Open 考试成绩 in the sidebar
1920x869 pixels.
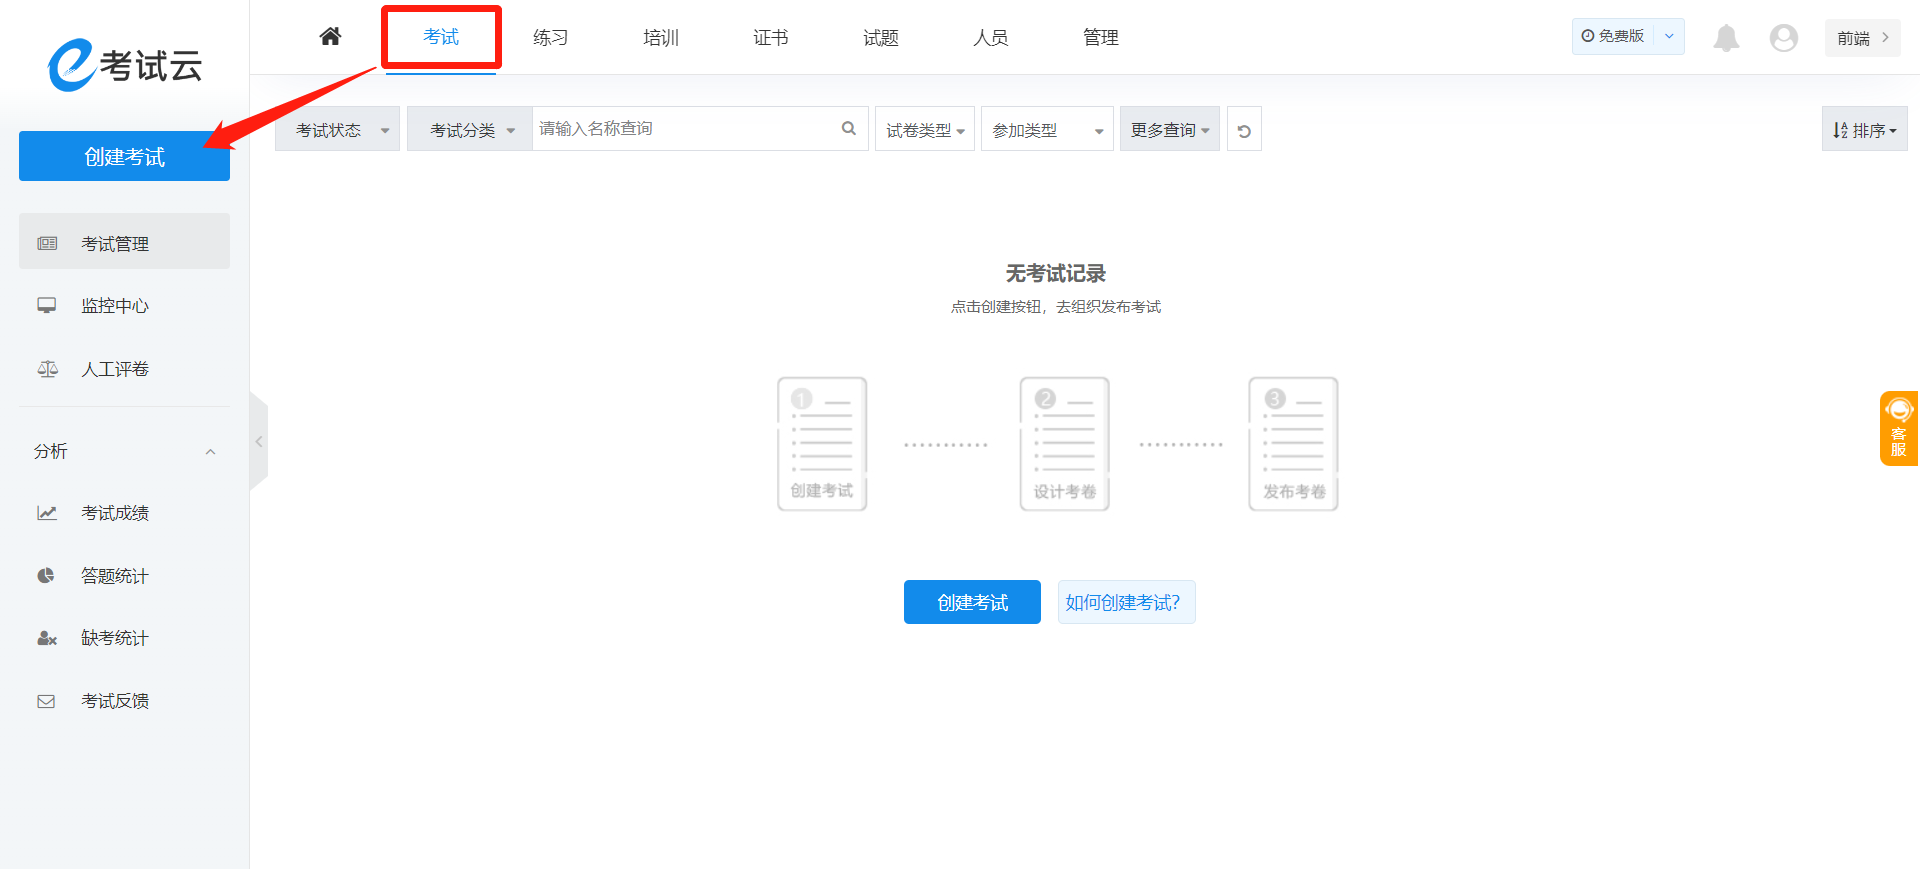coord(115,513)
